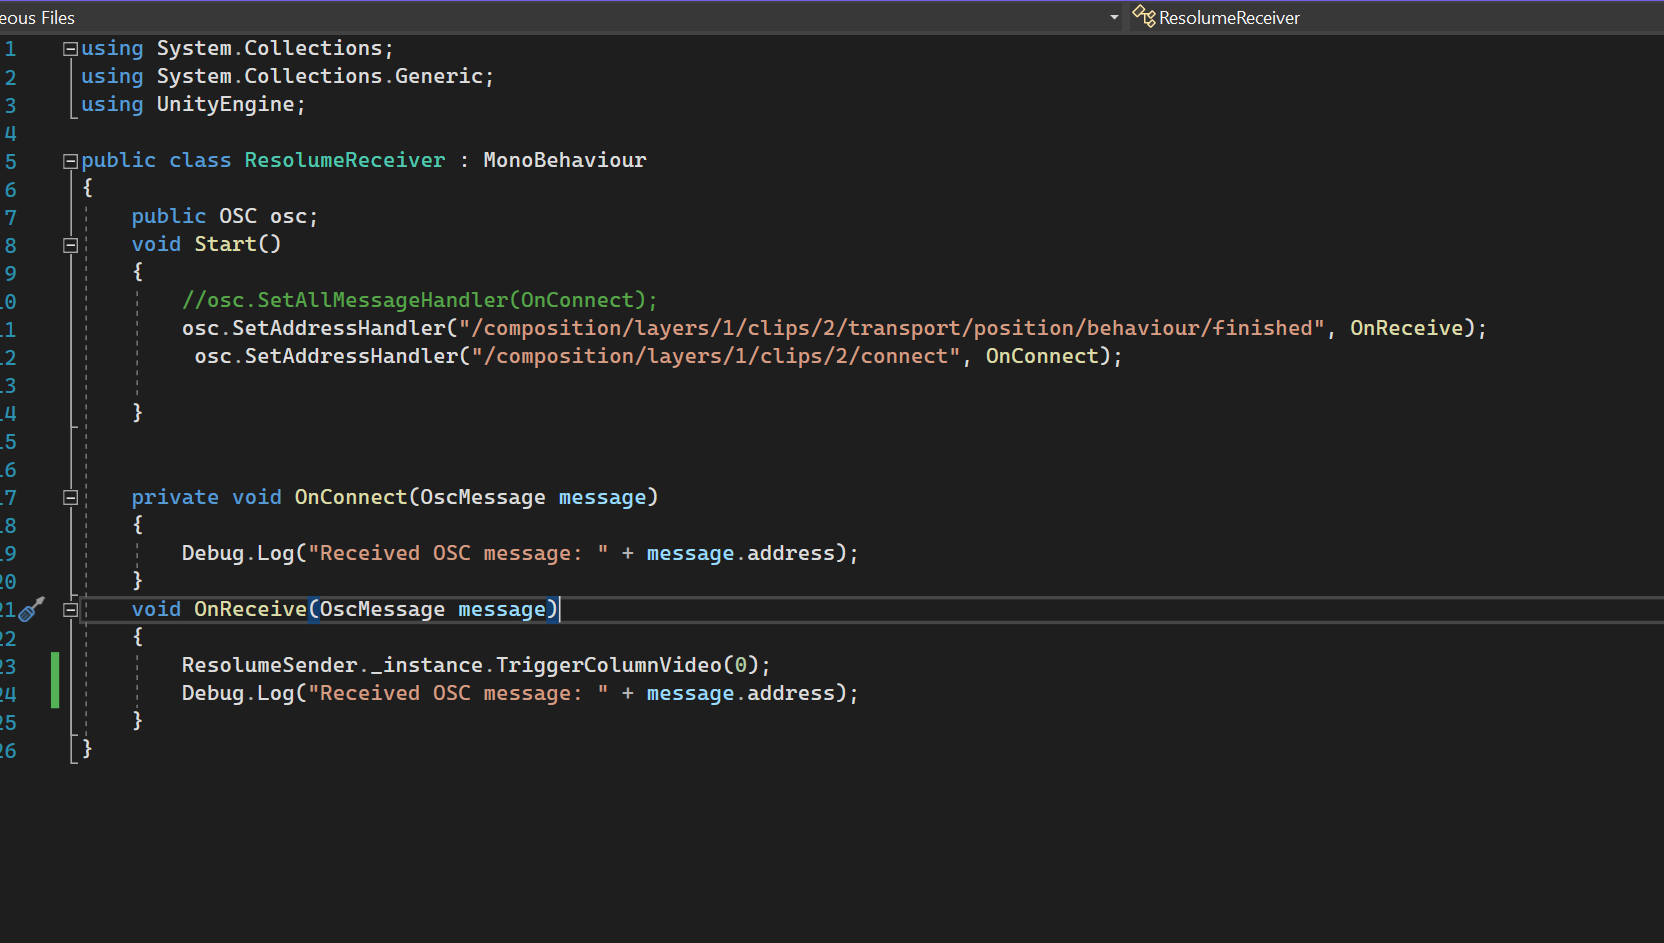This screenshot has width=1664, height=943.
Task: Click the ResolumeReceiver class icon in navigation bar
Action: (1143, 17)
